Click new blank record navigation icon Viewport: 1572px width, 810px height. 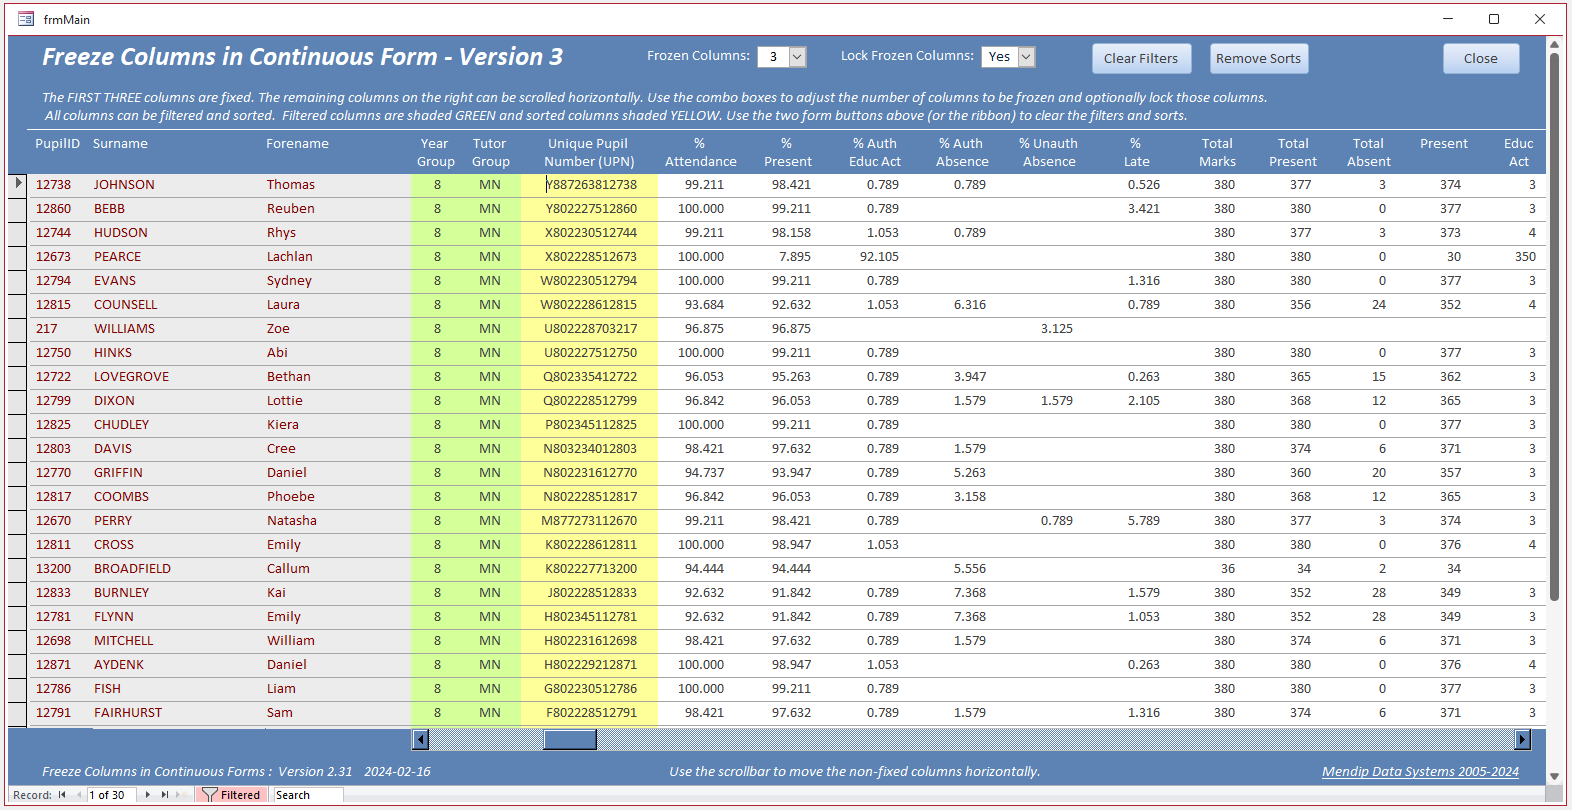[180, 795]
